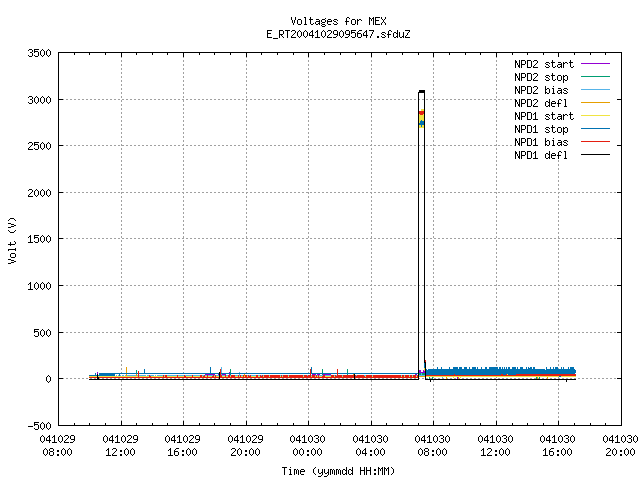Viewport: 640px width, 480px height.
Task: Click the Time (yymmdd HH:MM) x-axis title
Action: click(338, 471)
